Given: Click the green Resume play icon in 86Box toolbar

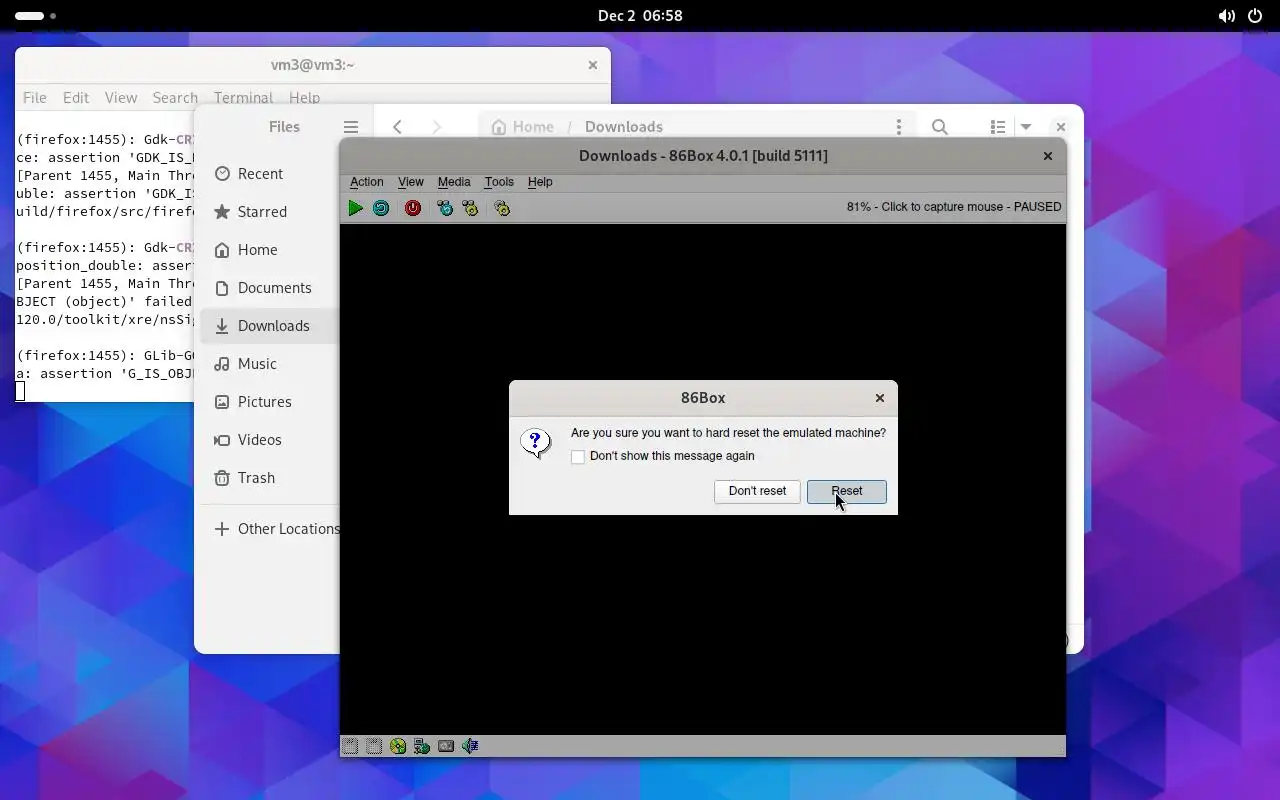Looking at the screenshot, I should (355, 208).
